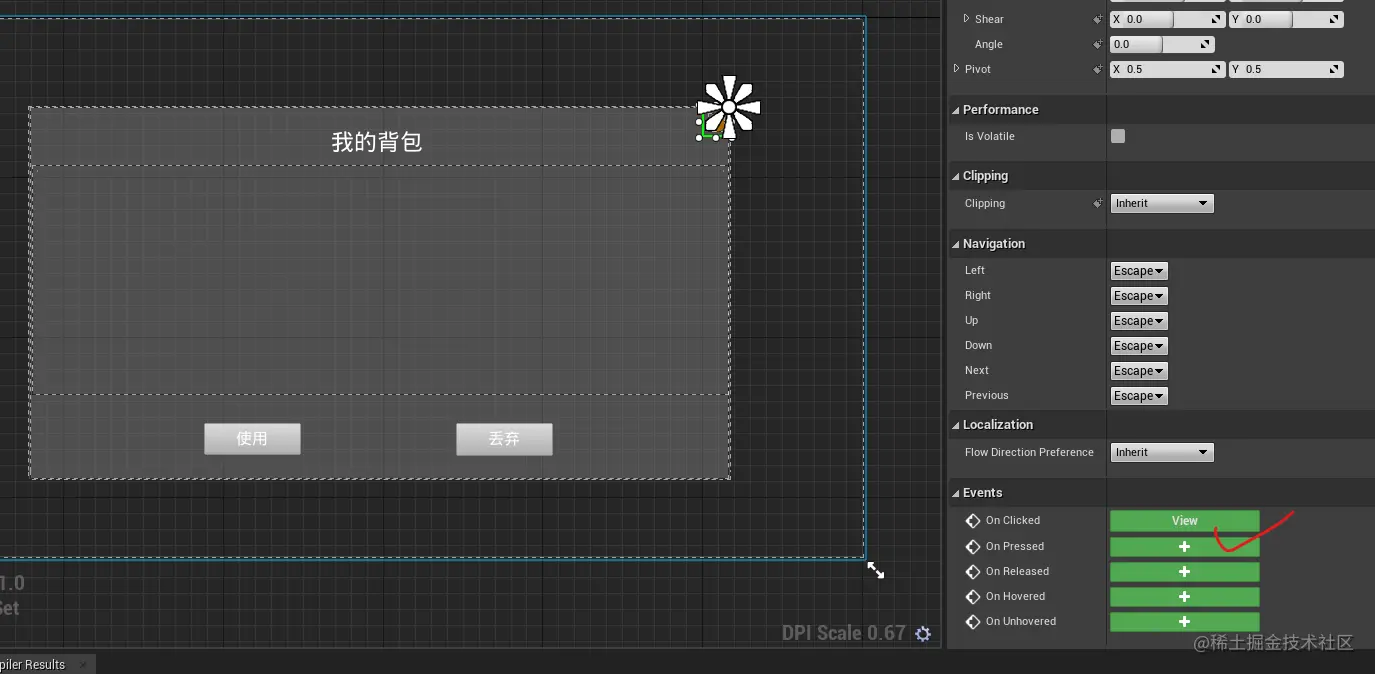Open designer settings gear beside DPI Scale
This screenshot has width=1375, height=674.
923,634
